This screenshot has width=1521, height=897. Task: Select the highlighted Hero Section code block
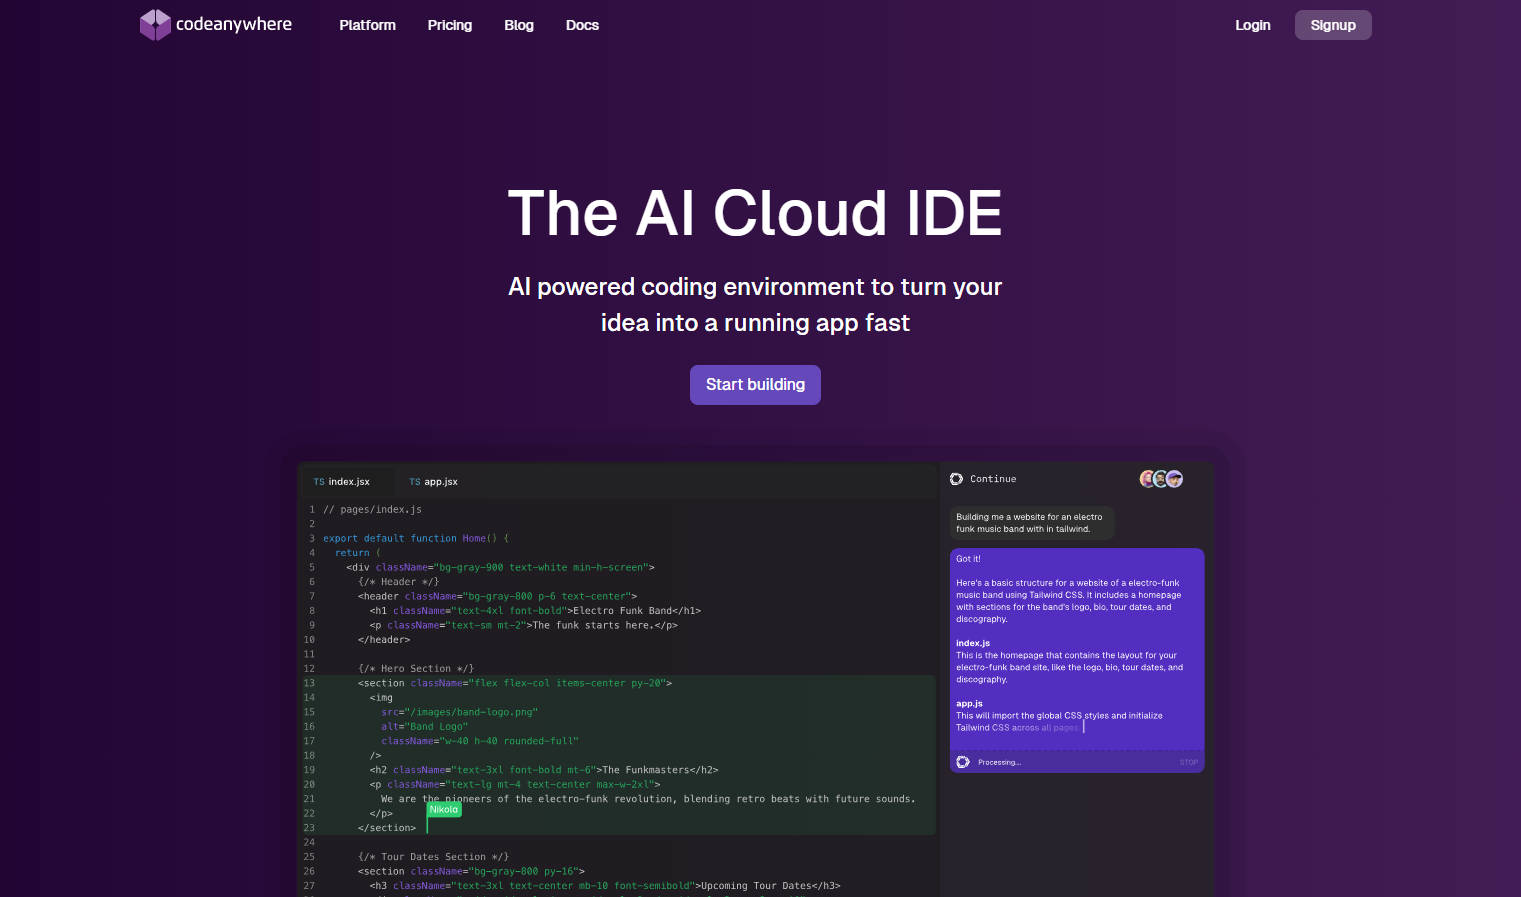coord(620,755)
